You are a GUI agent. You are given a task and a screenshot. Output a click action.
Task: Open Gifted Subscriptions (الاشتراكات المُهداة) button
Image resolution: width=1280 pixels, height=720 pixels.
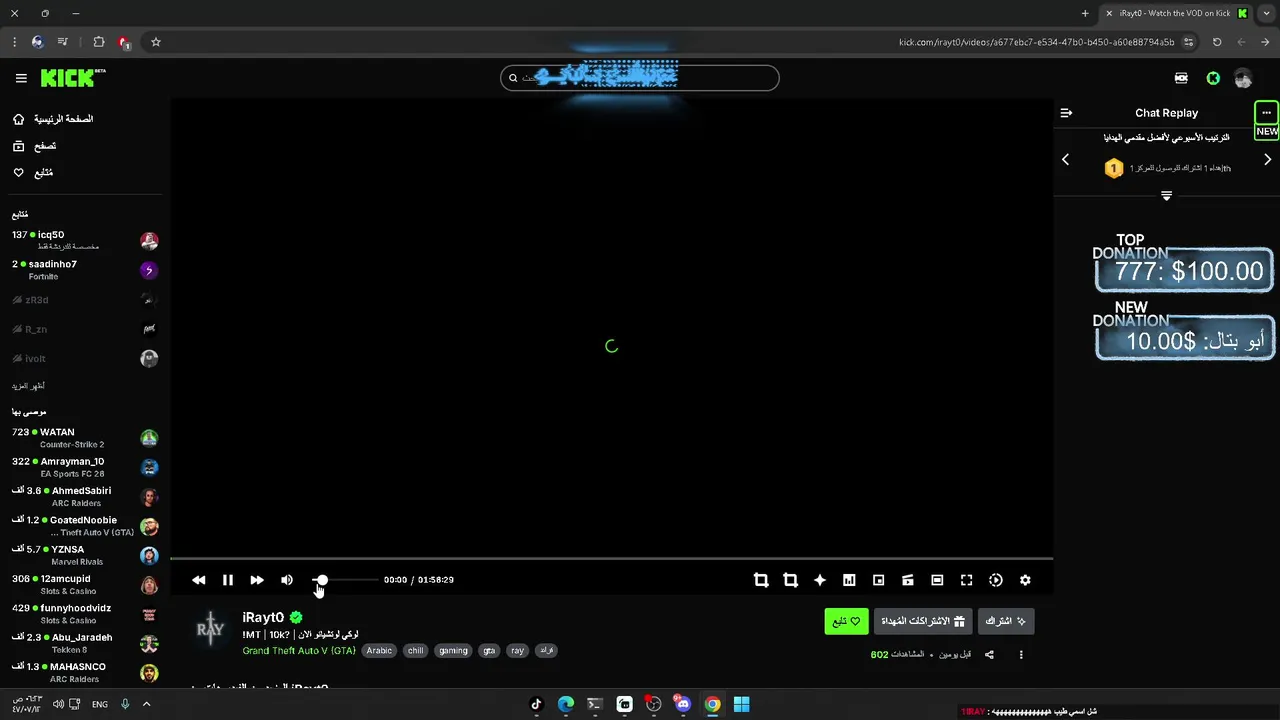pyautogui.click(x=922, y=621)
